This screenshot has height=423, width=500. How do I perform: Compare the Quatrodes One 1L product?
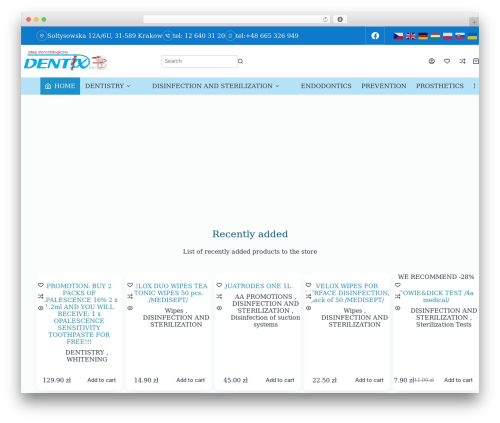click(x=219, y=296)
